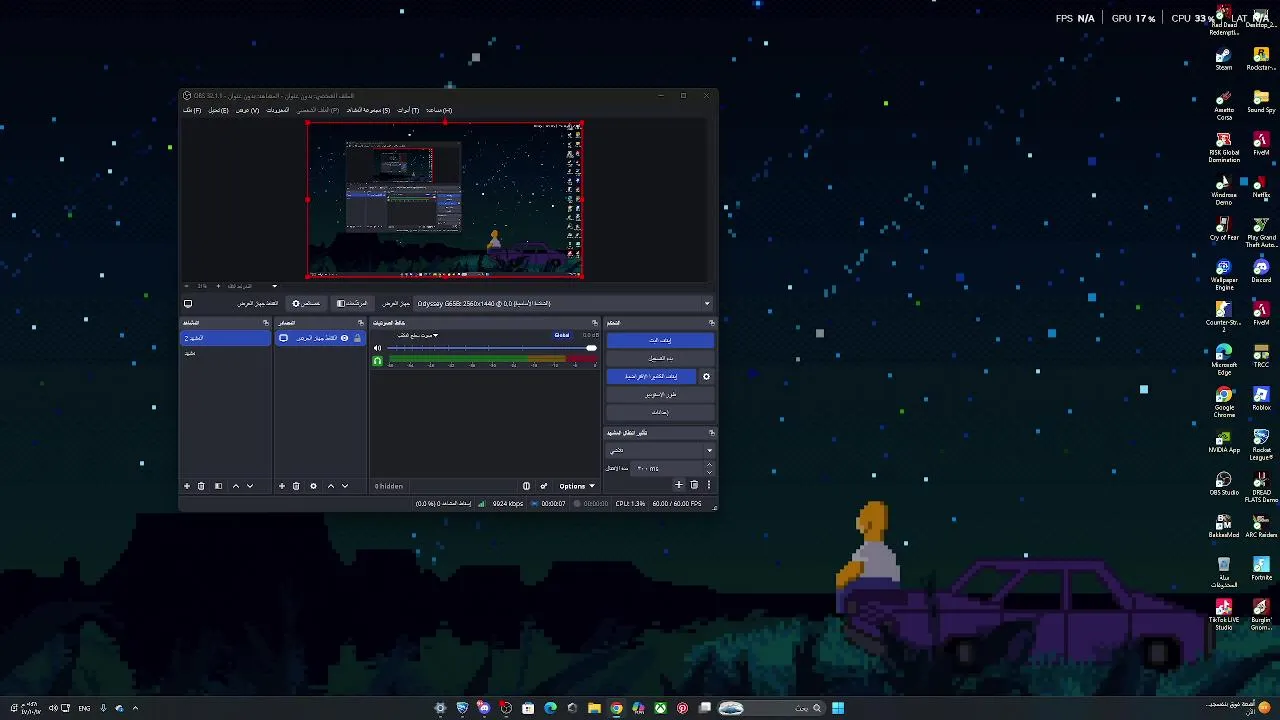Remove the selected source with trash icon

pos(296,486)
